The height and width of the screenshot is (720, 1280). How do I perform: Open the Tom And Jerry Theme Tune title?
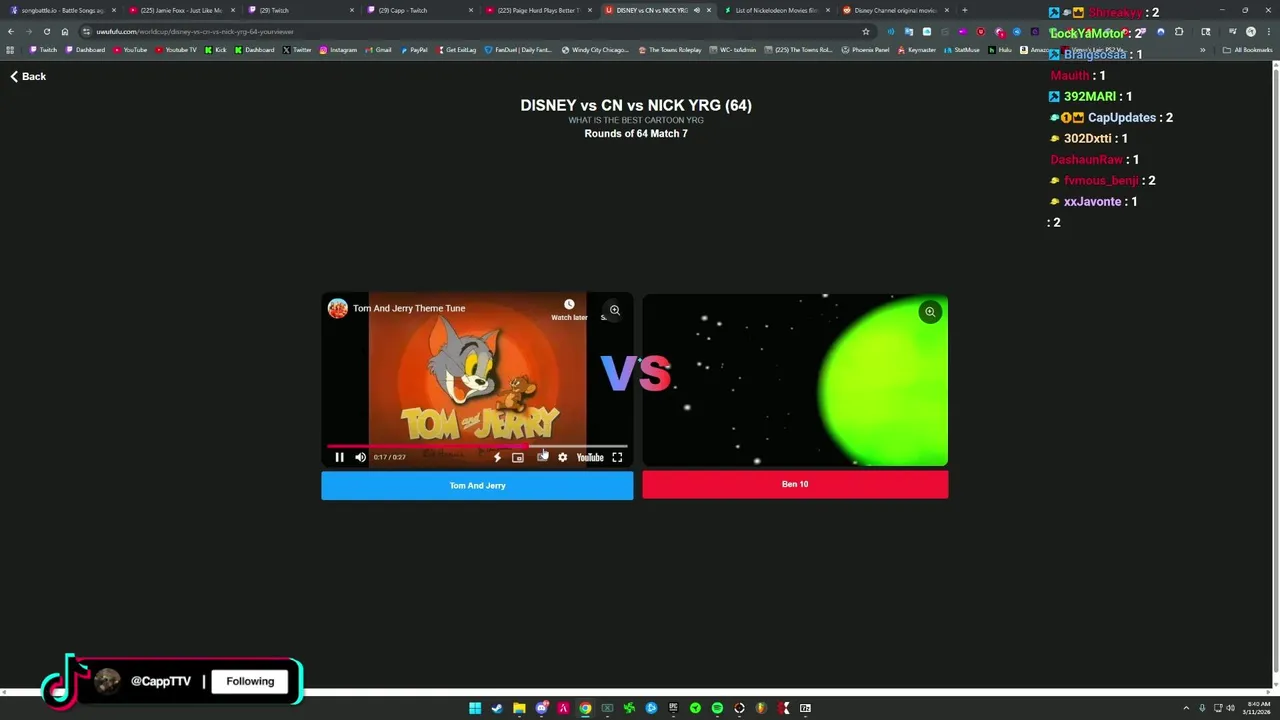tap(409, 308)
